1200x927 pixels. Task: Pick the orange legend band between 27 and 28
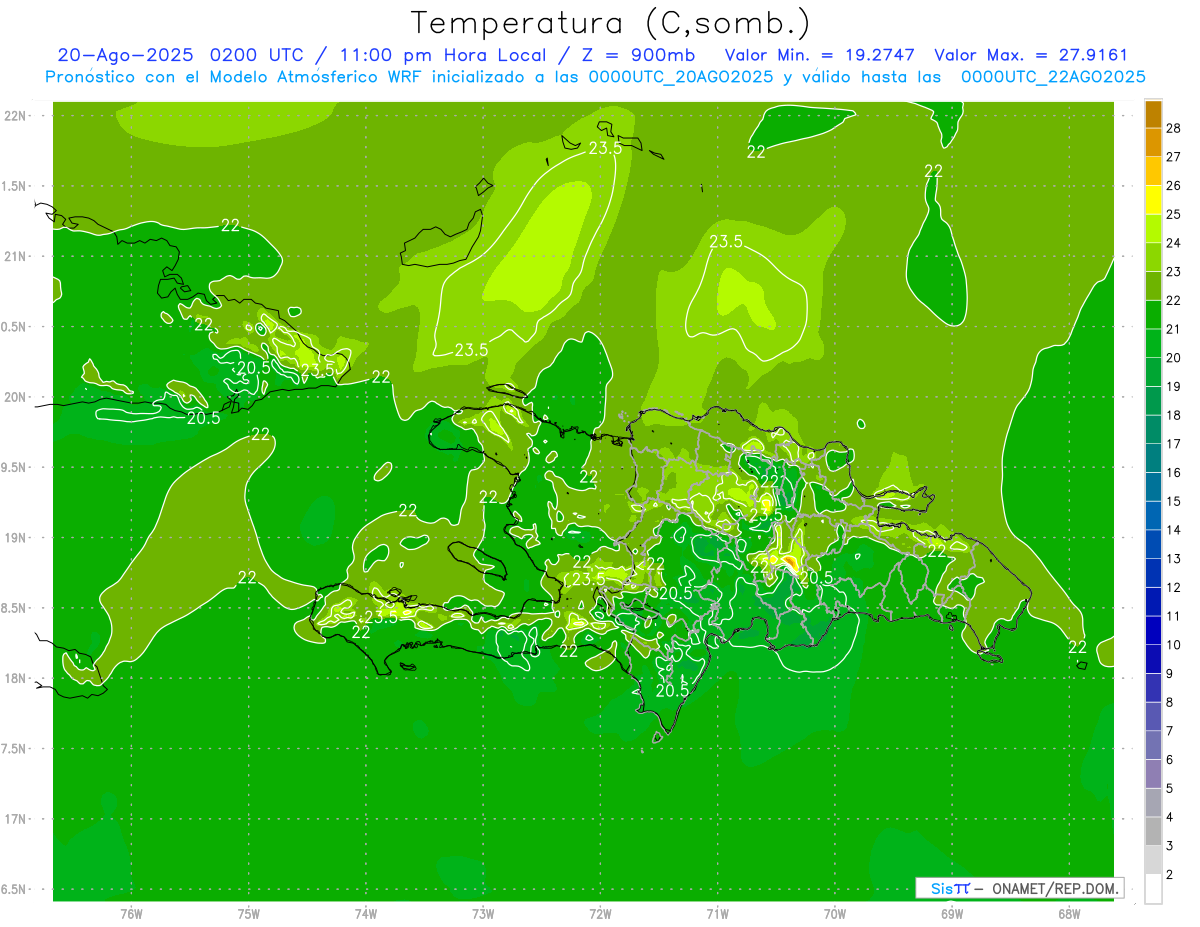pyautogui.click(x=1153, y=142)
